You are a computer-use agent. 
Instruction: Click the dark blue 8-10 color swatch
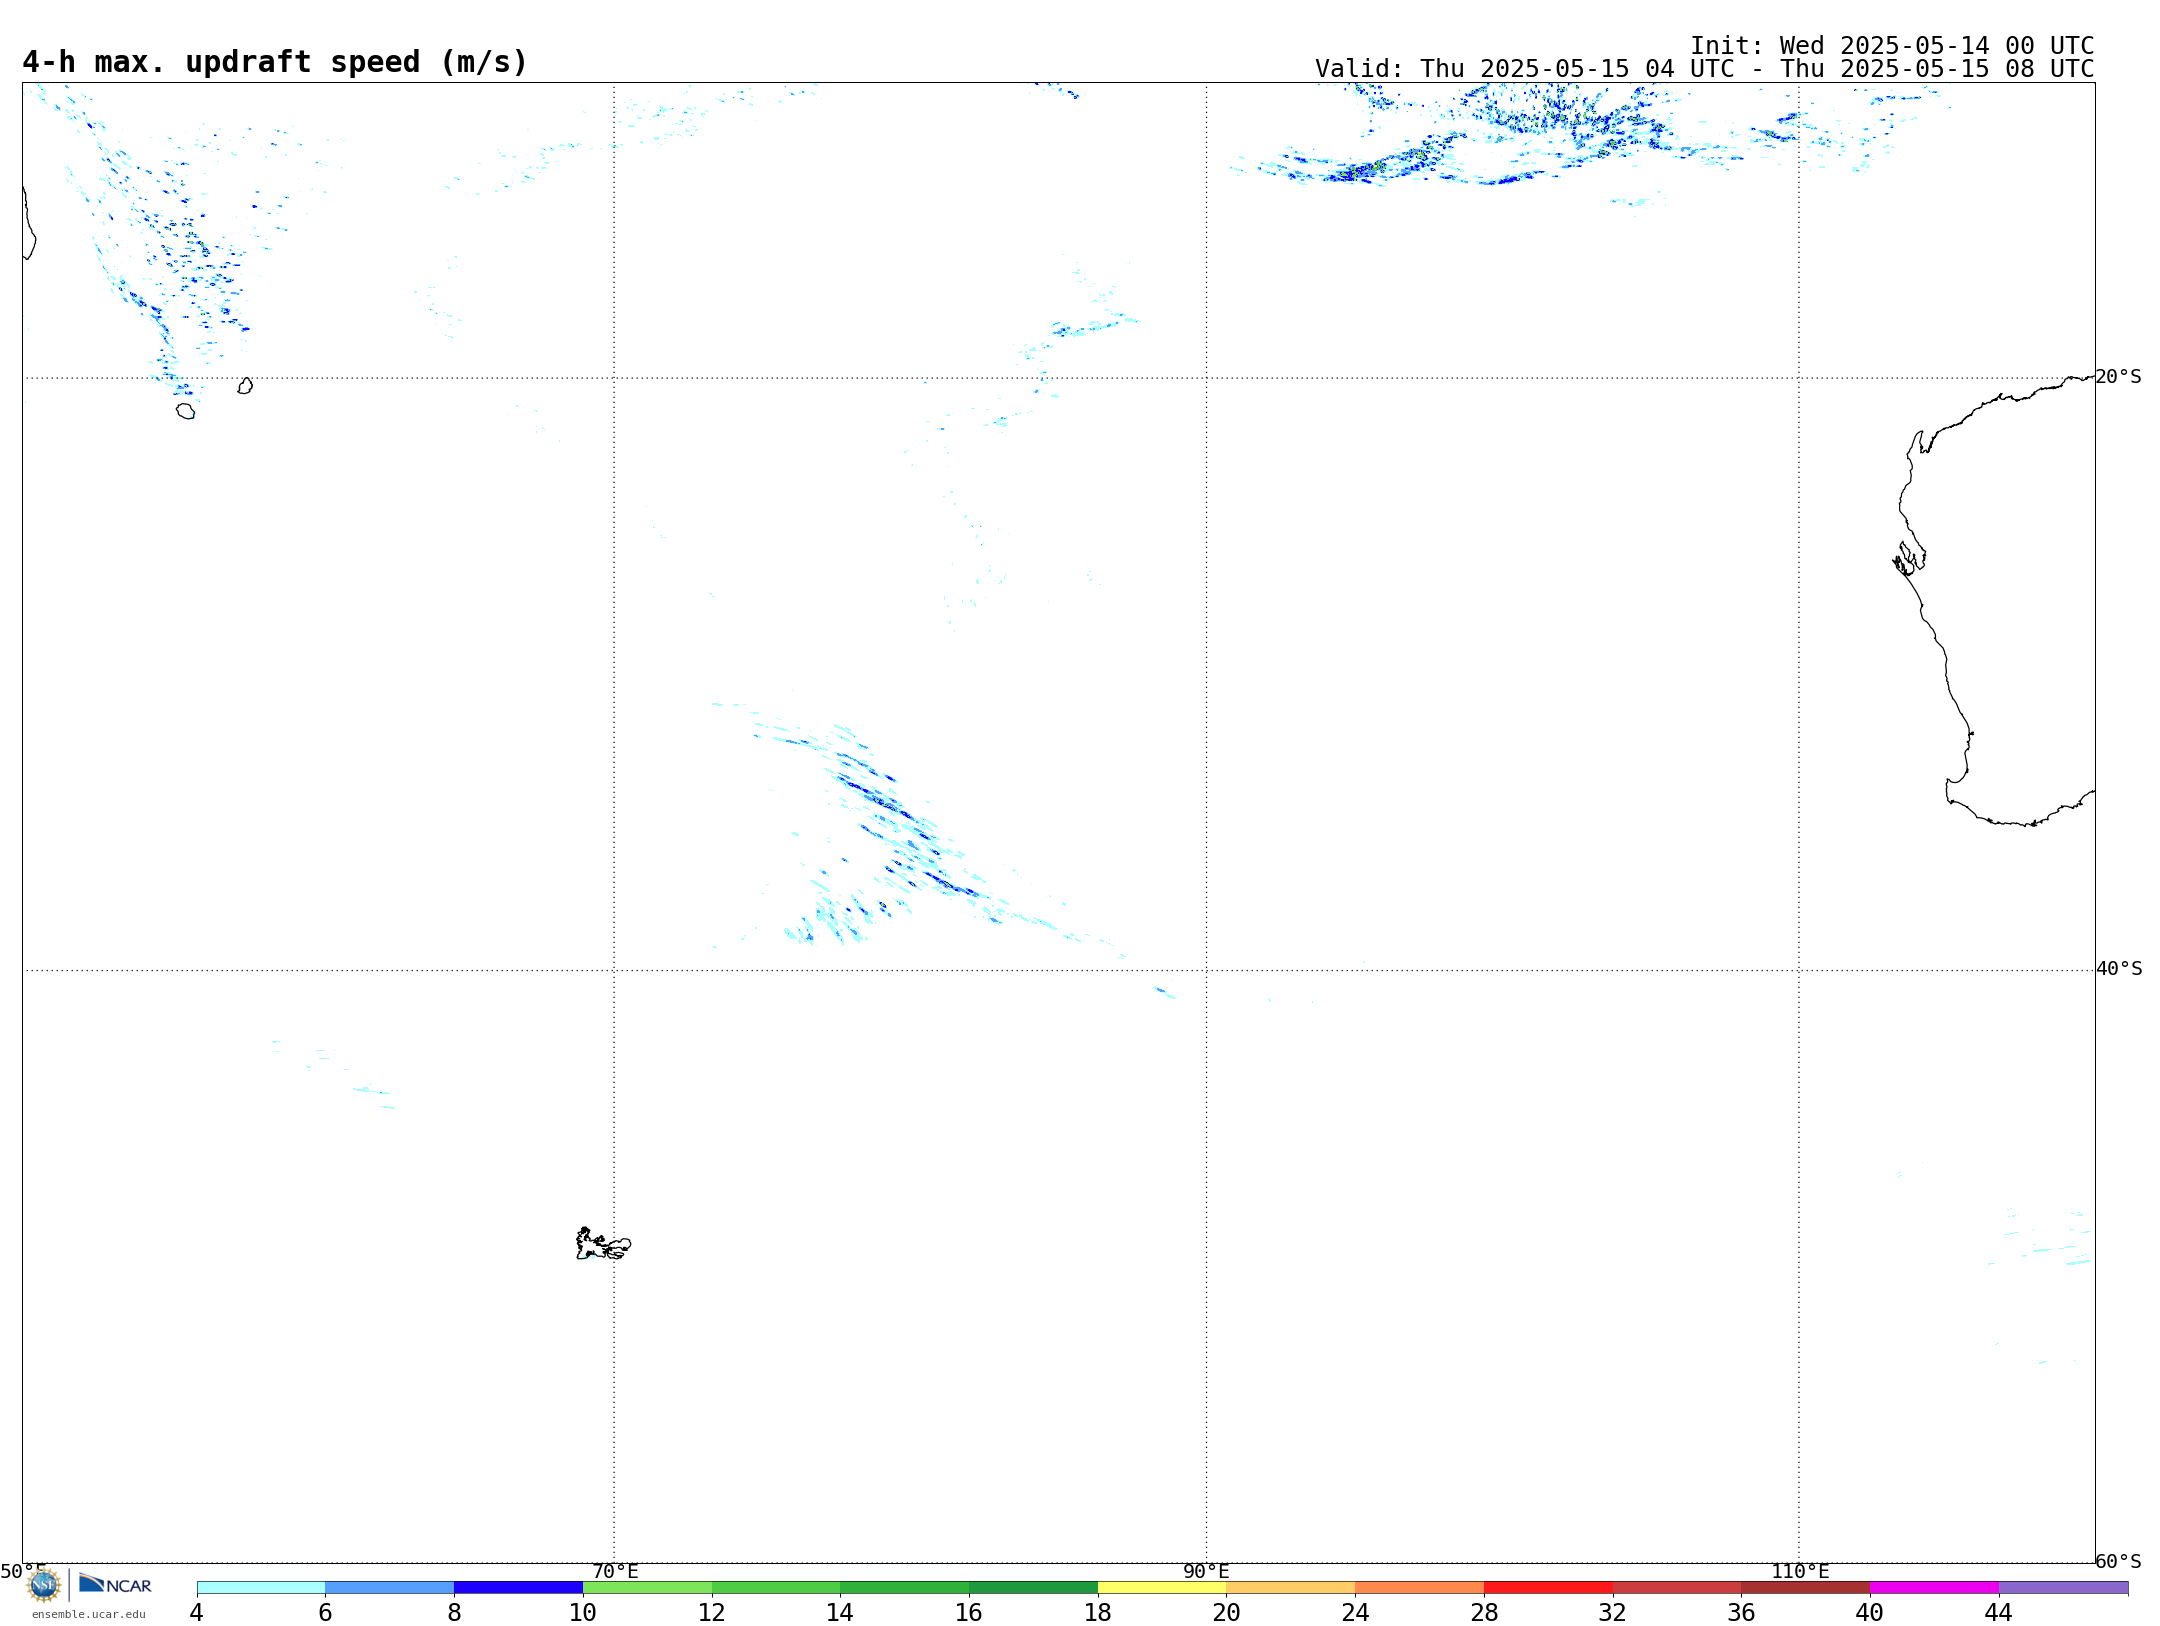(x=518, y=1587)
